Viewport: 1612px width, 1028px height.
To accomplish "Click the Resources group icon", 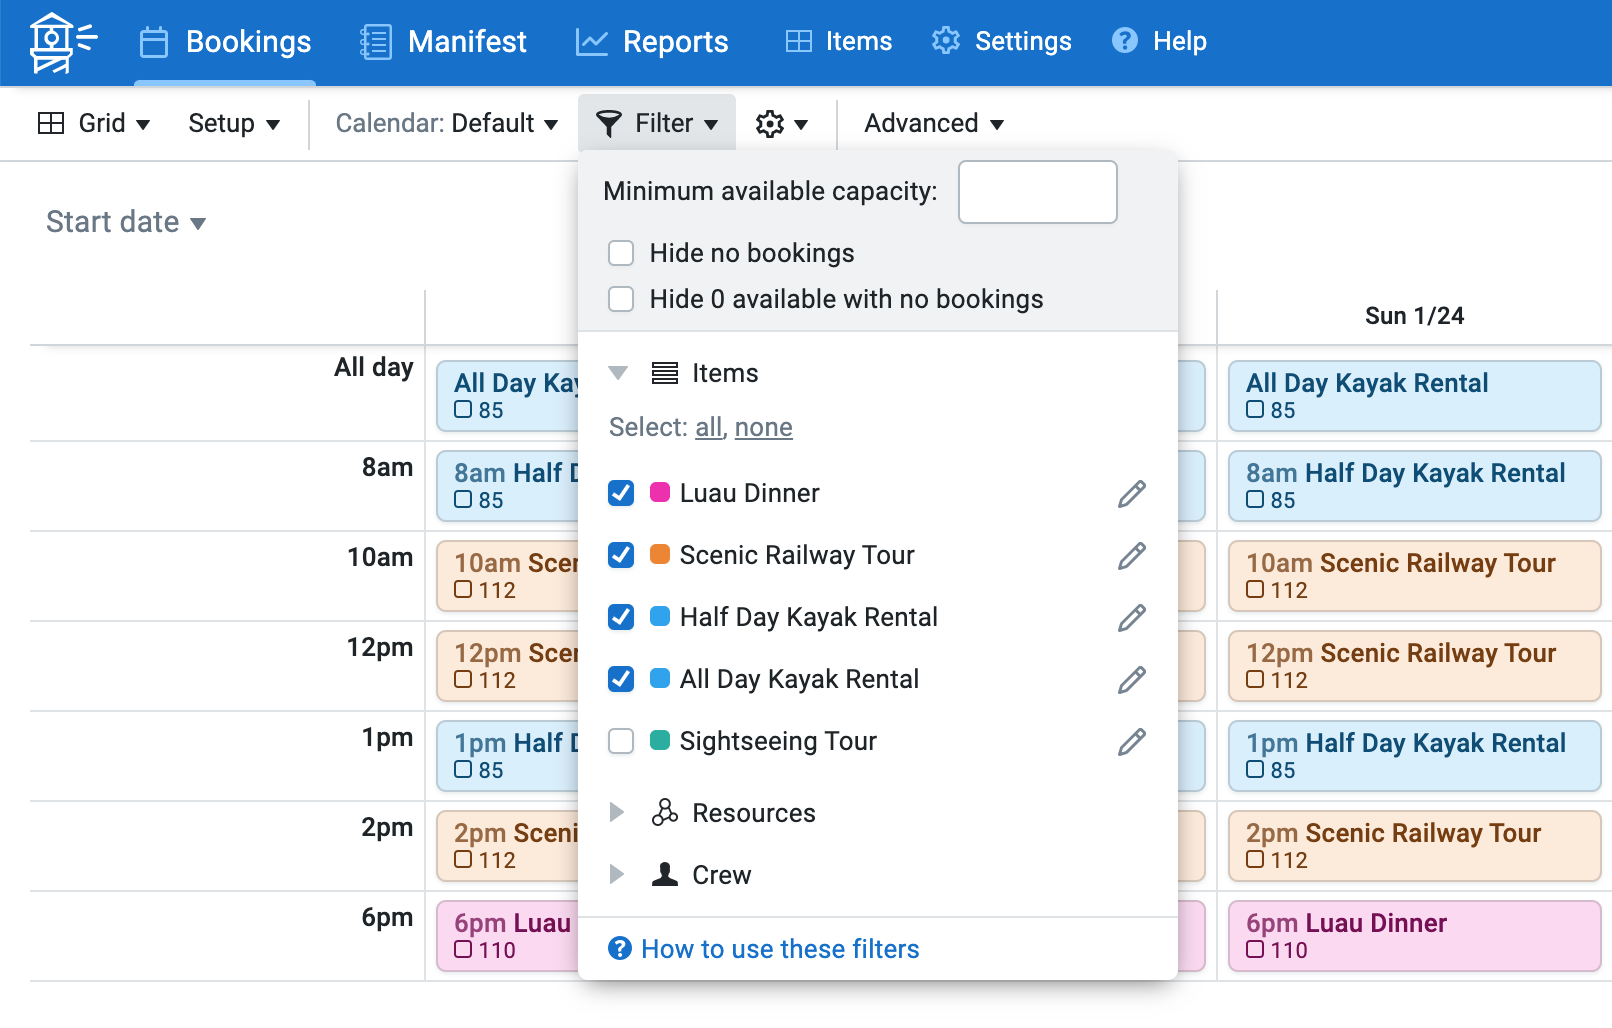I will click(x=665, y=813).
